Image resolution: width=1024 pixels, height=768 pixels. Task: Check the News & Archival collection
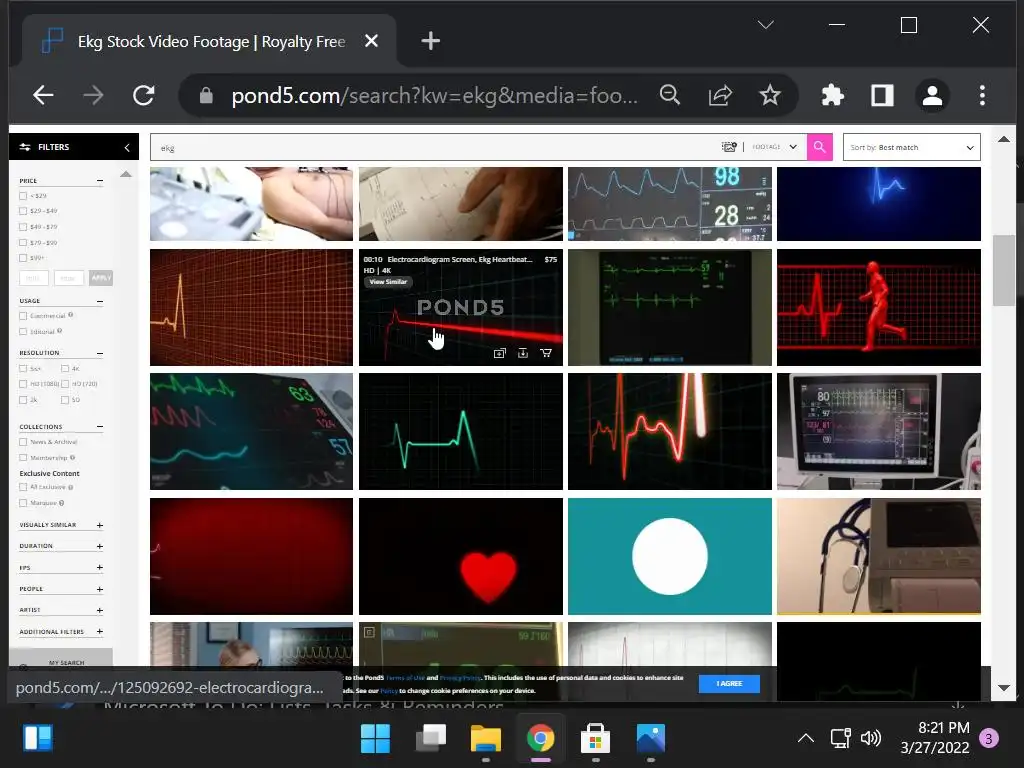[24, 442]
